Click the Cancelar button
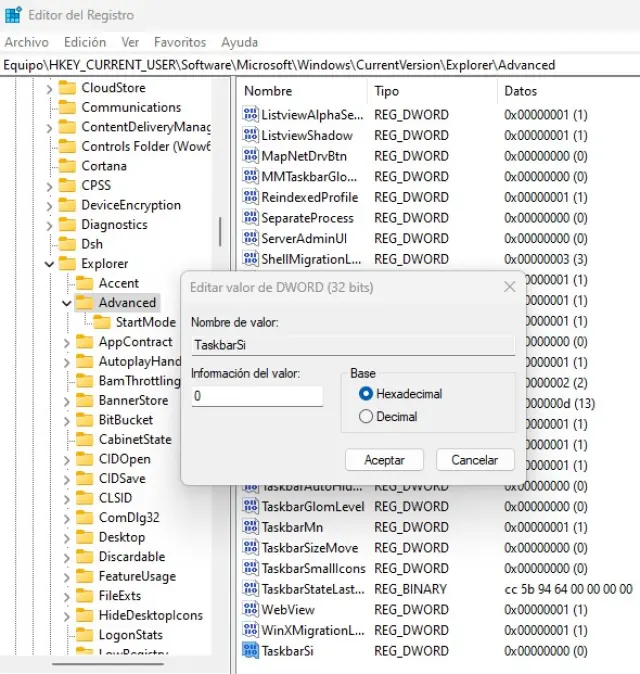 475,460
